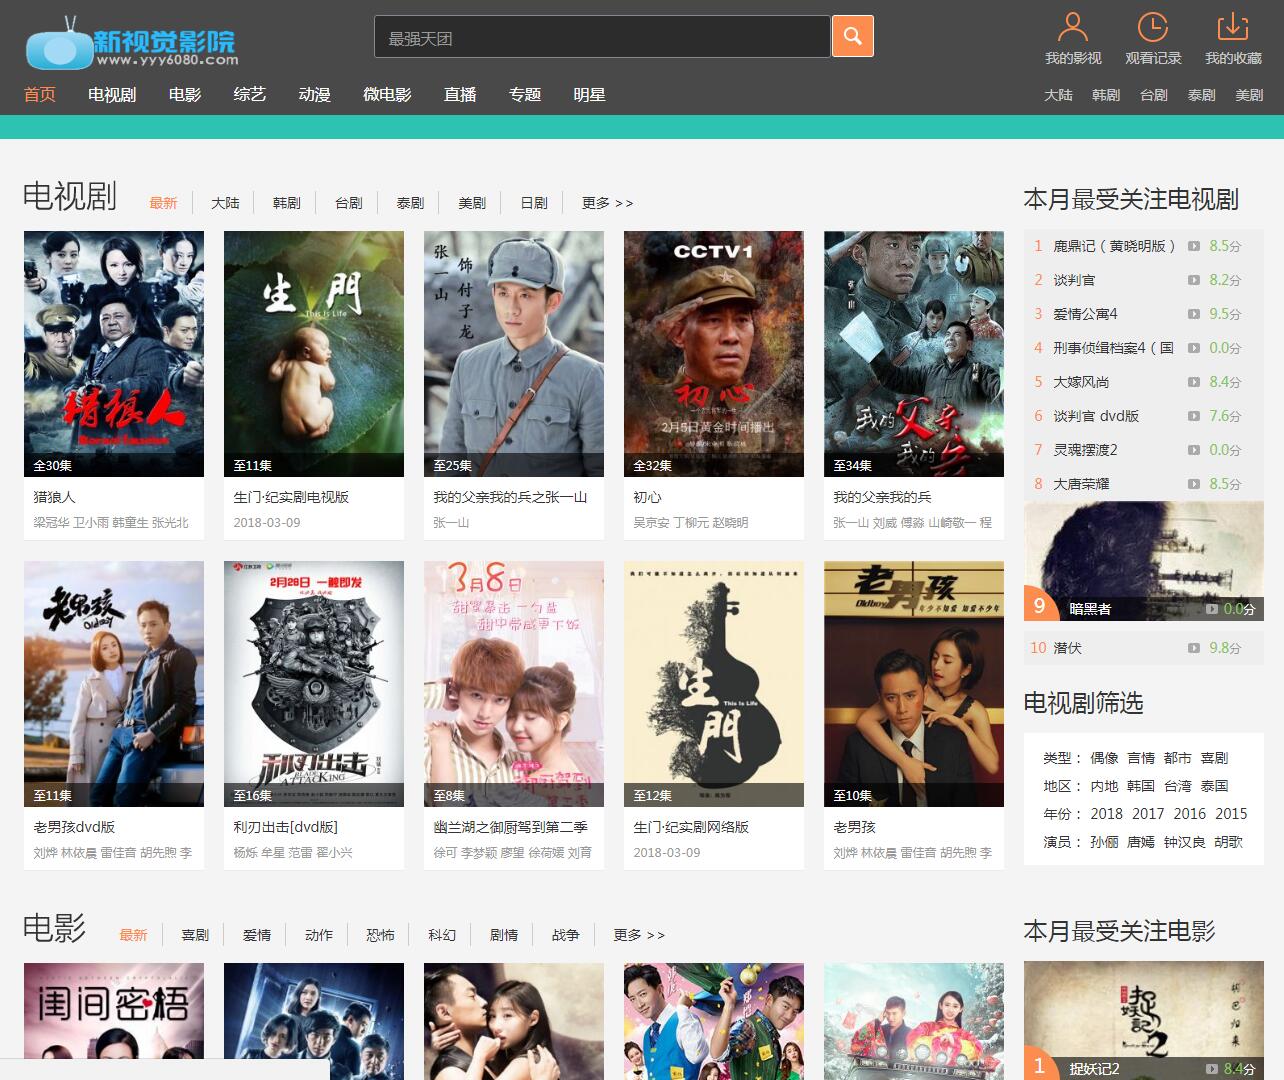Open 观看记录 clock icon

point(1153,27)
